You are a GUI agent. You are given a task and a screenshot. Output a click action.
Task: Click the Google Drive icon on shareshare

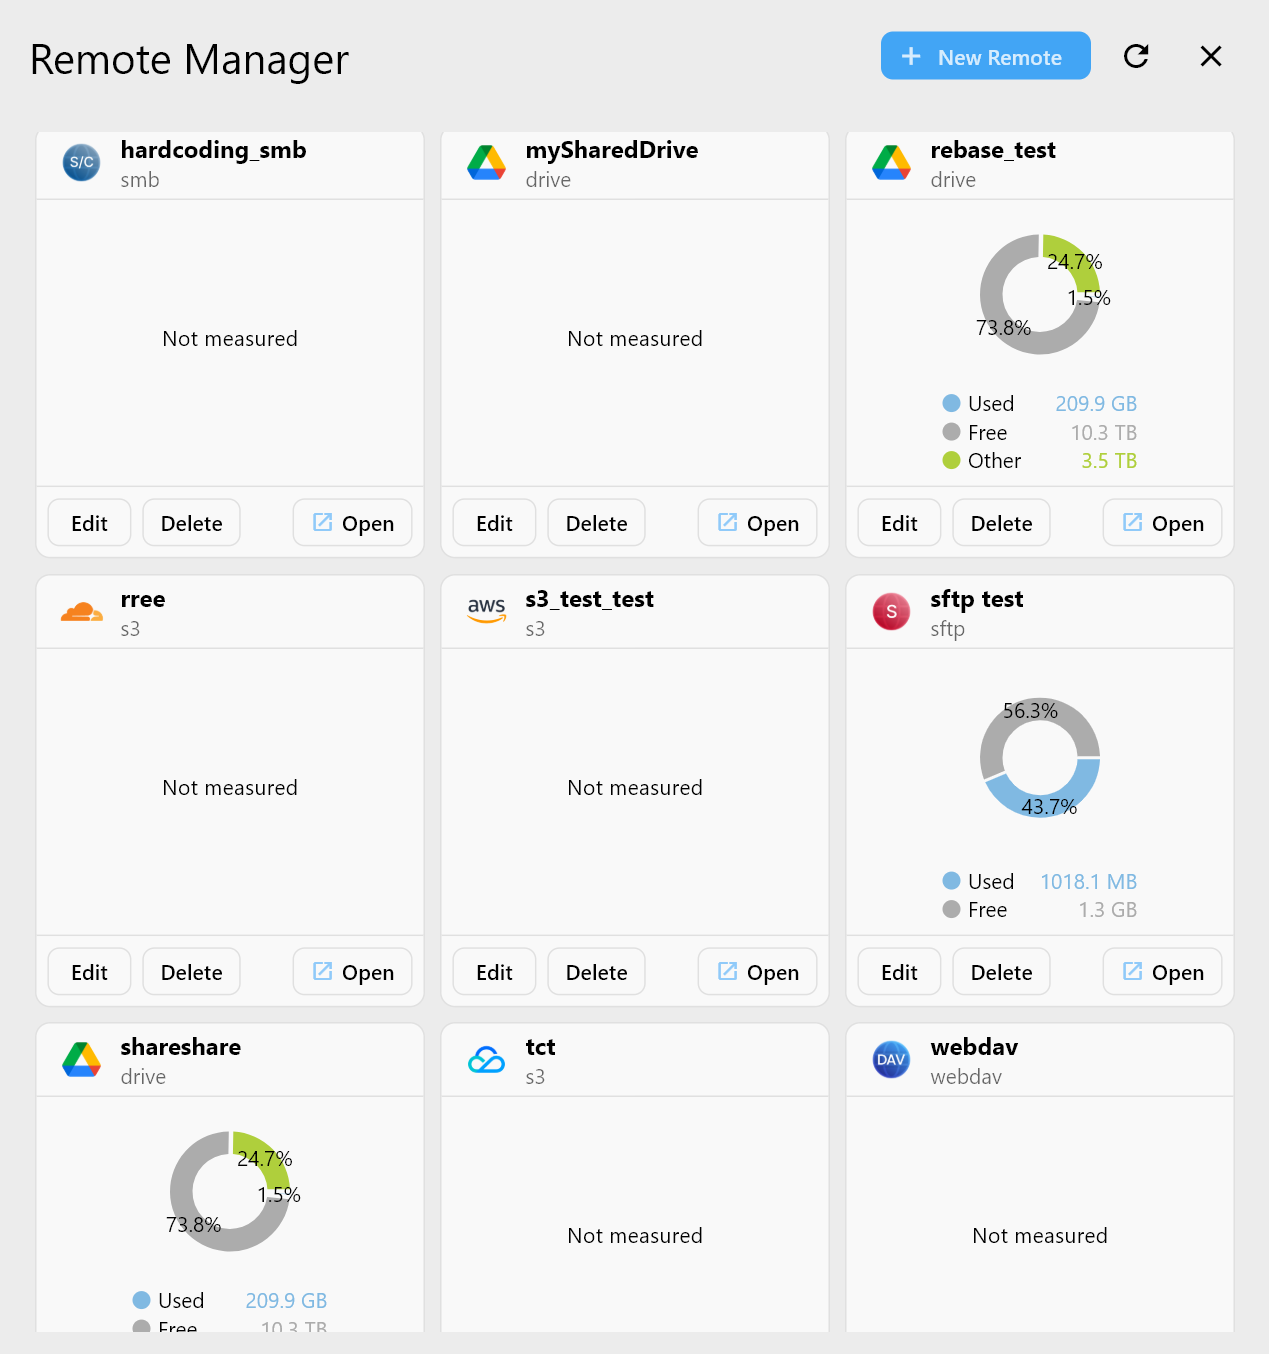point(81,1060)
